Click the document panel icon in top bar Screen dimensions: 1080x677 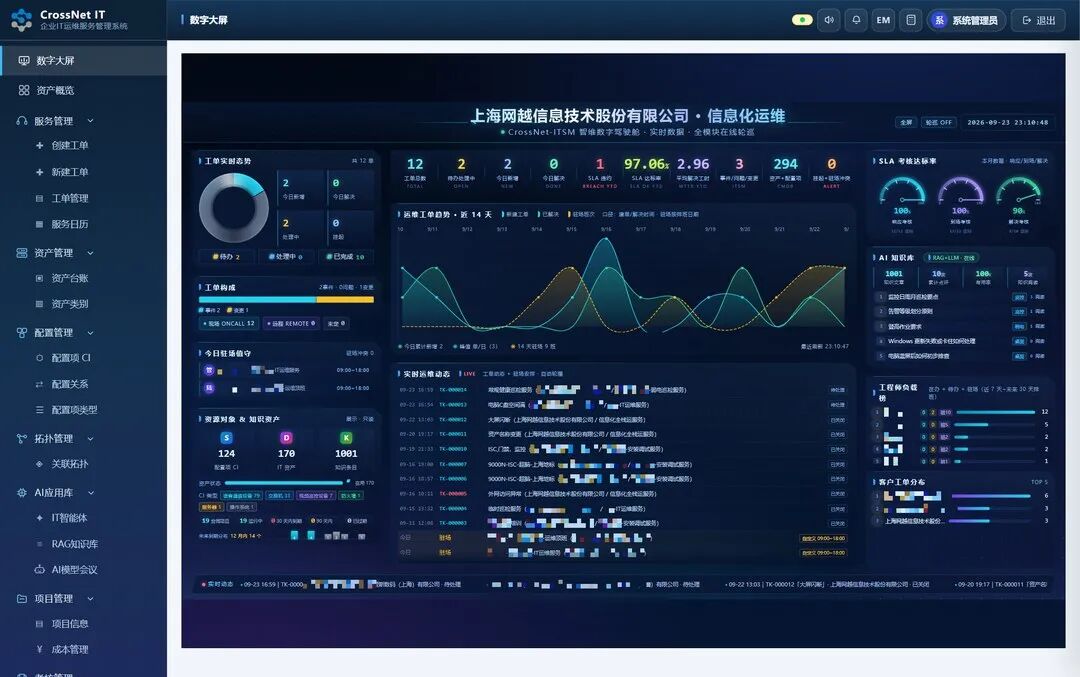coord(911,20)
